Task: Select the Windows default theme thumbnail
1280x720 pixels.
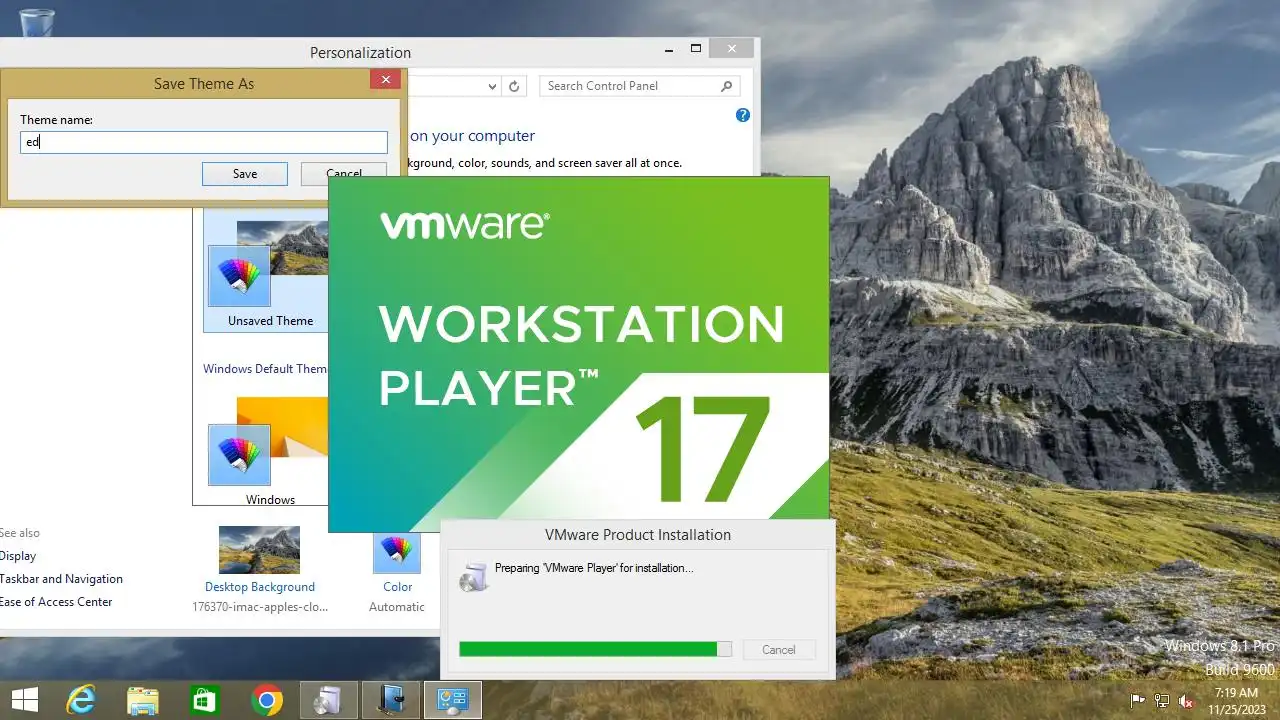Action: click(x=268, y=442)
